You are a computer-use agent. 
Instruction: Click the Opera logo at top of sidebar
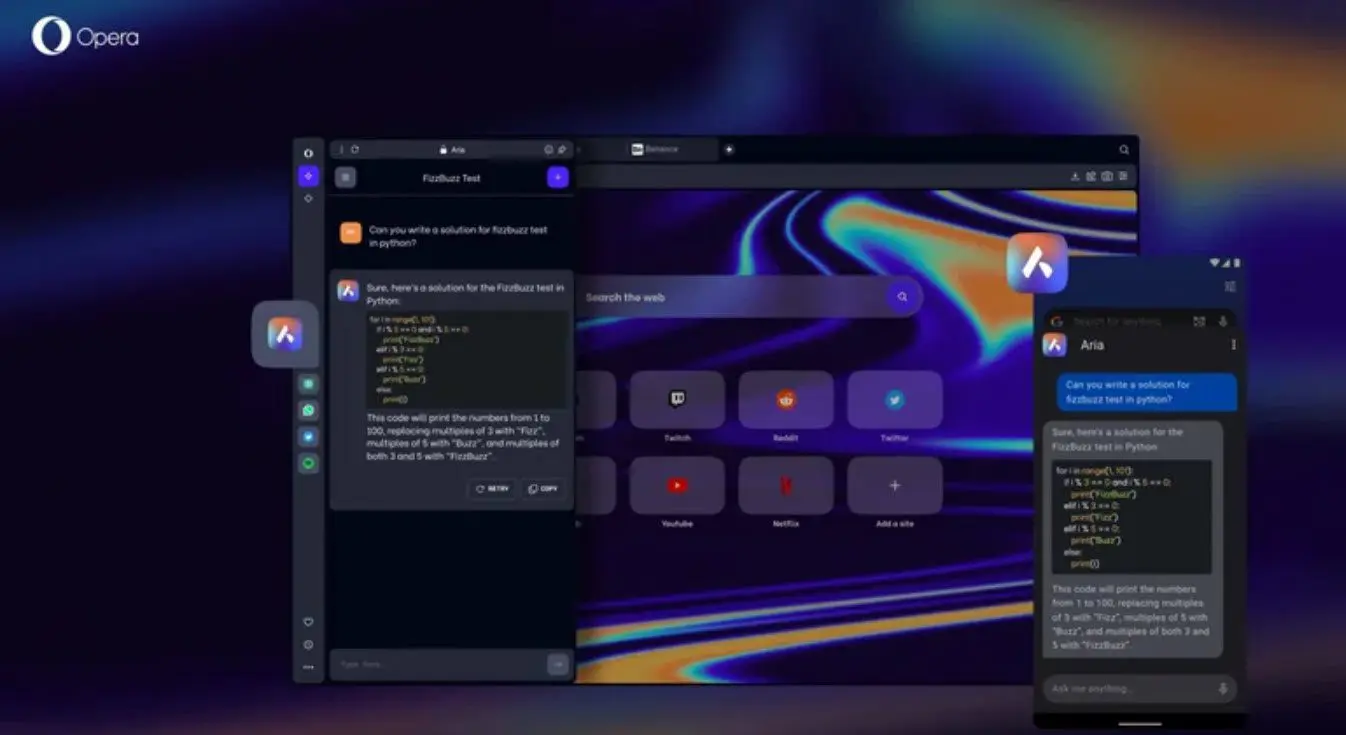(x=308, y=153)
